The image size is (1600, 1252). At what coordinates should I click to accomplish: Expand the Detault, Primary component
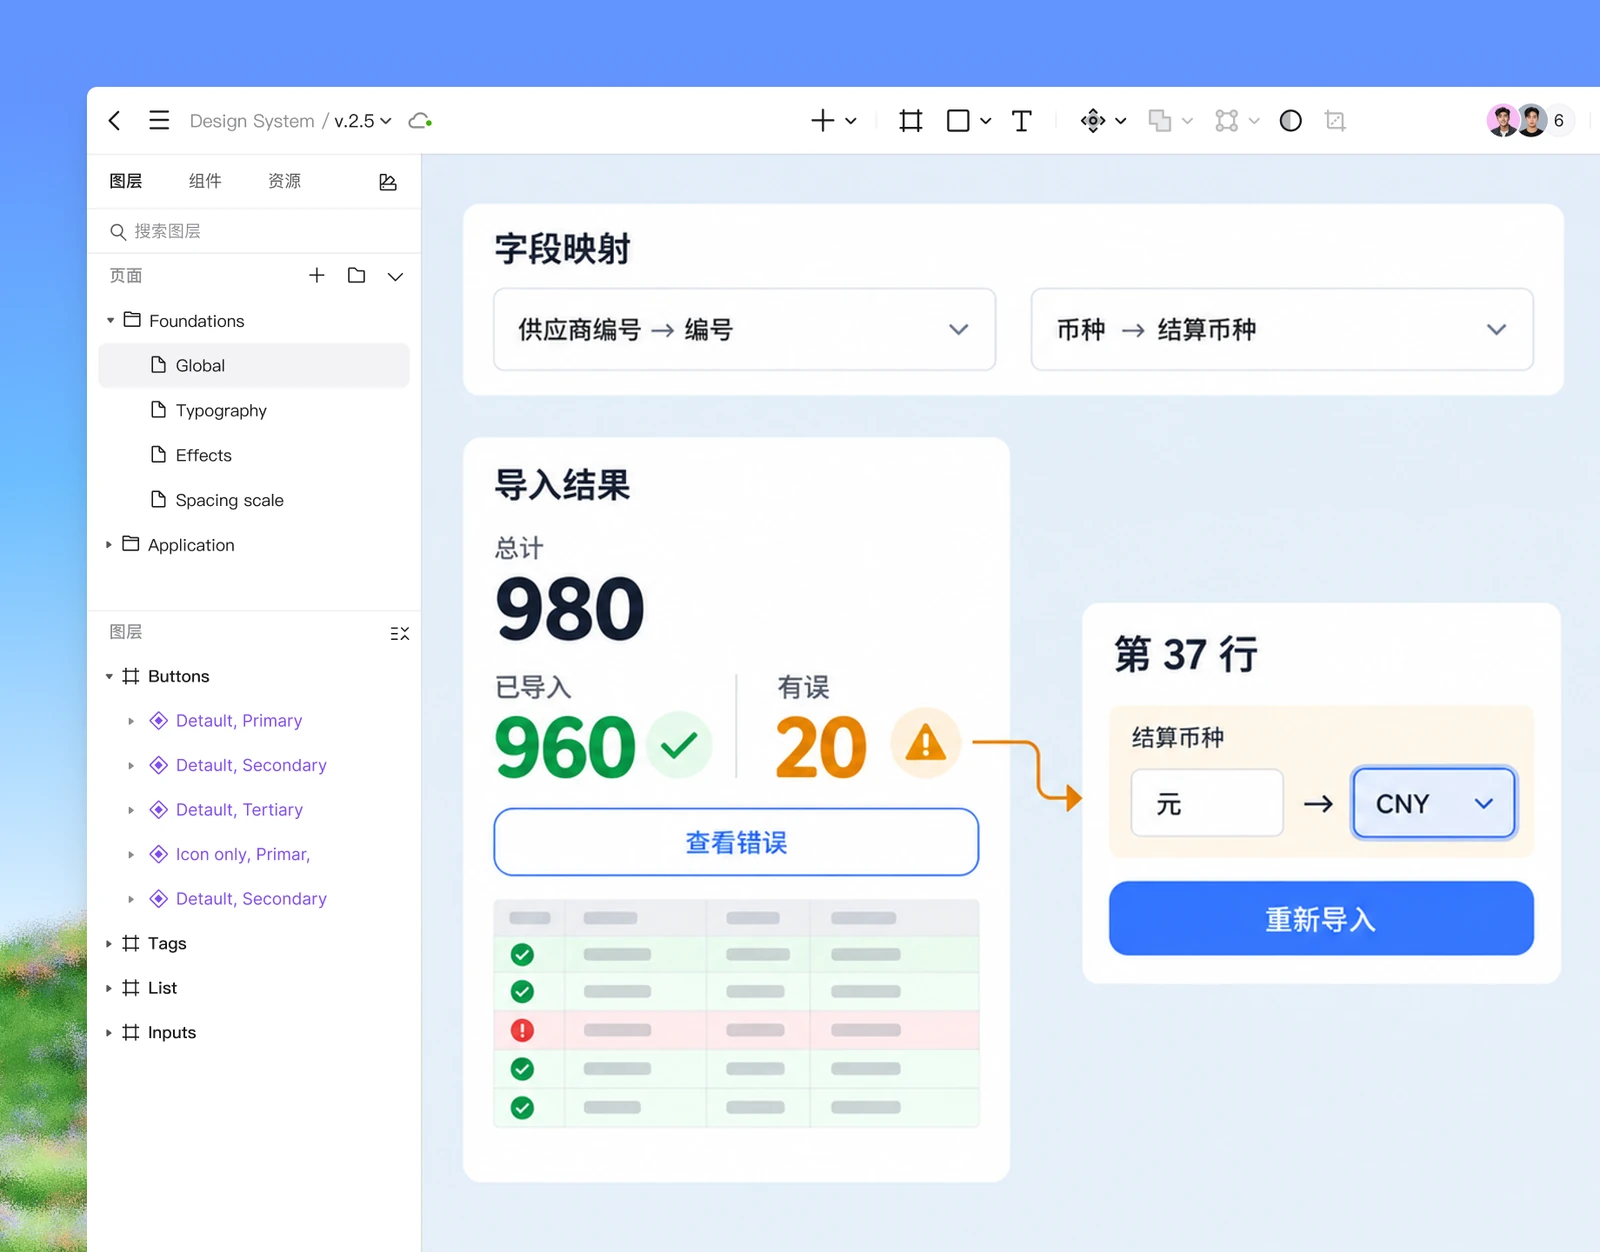pos(131,721)
